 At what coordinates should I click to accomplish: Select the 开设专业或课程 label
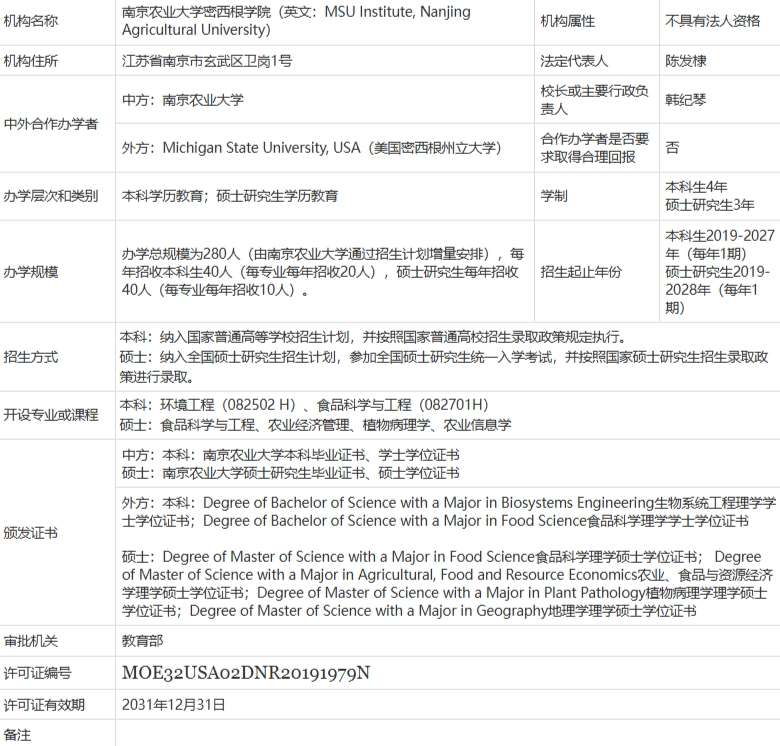click(51, 415)
